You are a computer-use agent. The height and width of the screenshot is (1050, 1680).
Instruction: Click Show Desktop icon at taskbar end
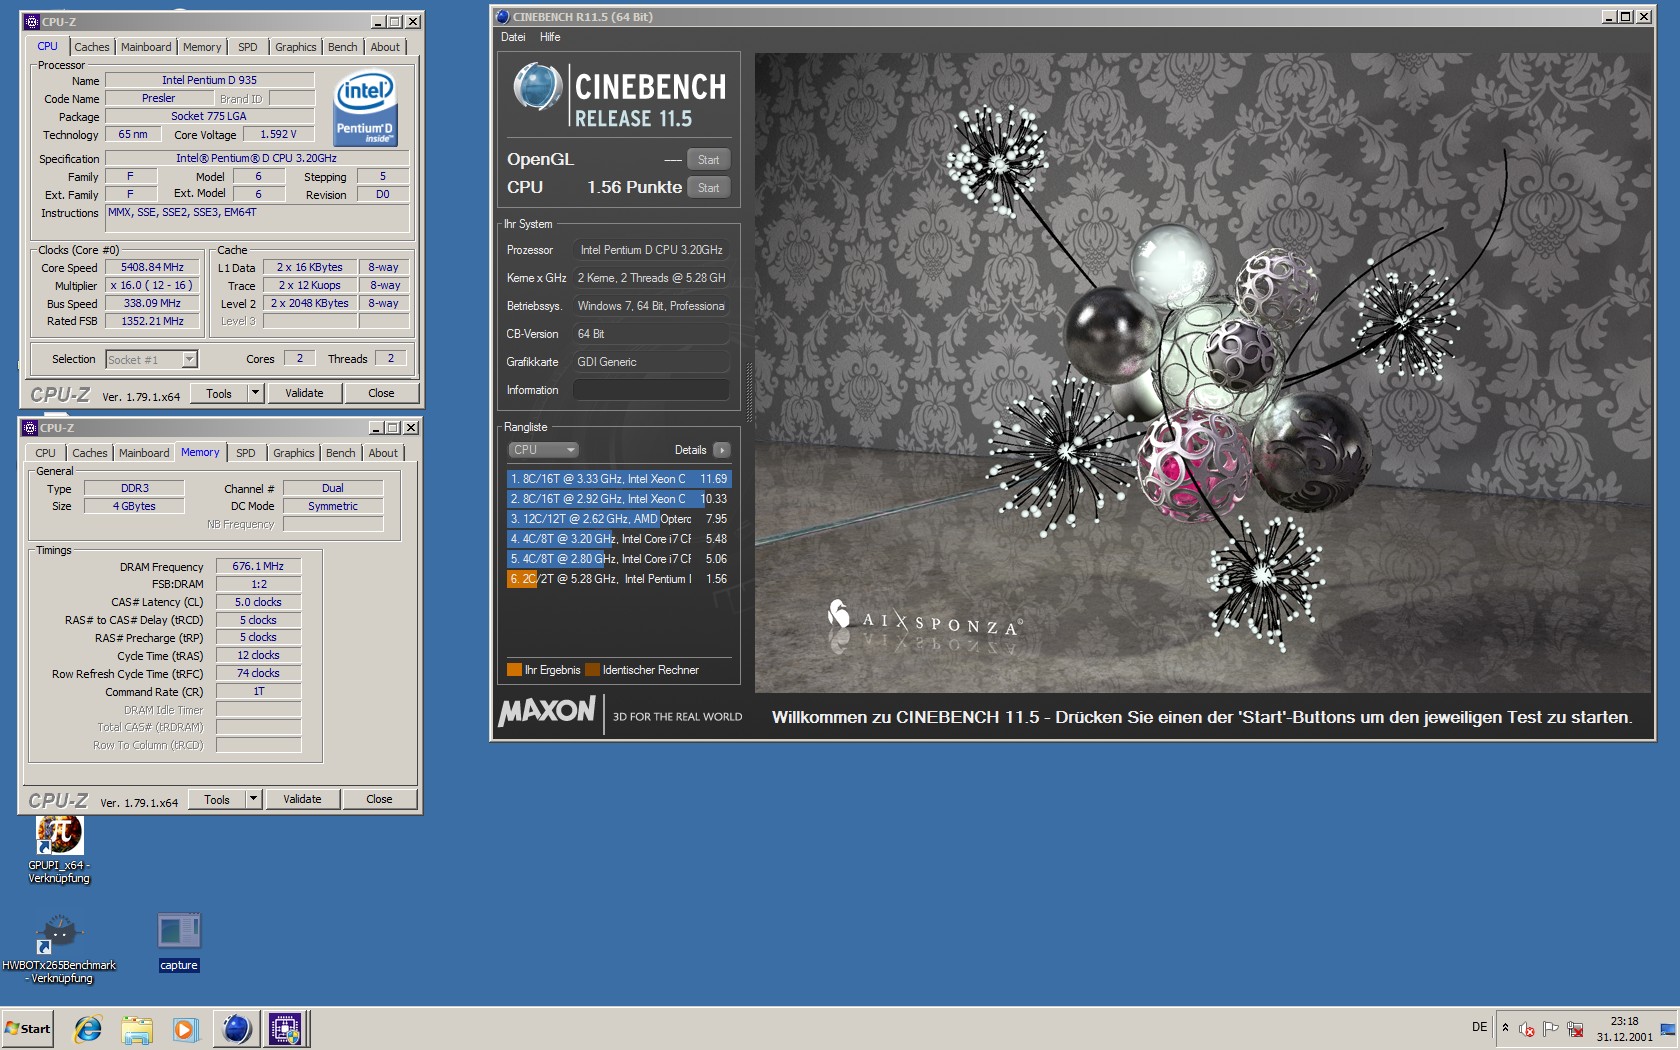pyautogui.click(x=1668, y=1028)
